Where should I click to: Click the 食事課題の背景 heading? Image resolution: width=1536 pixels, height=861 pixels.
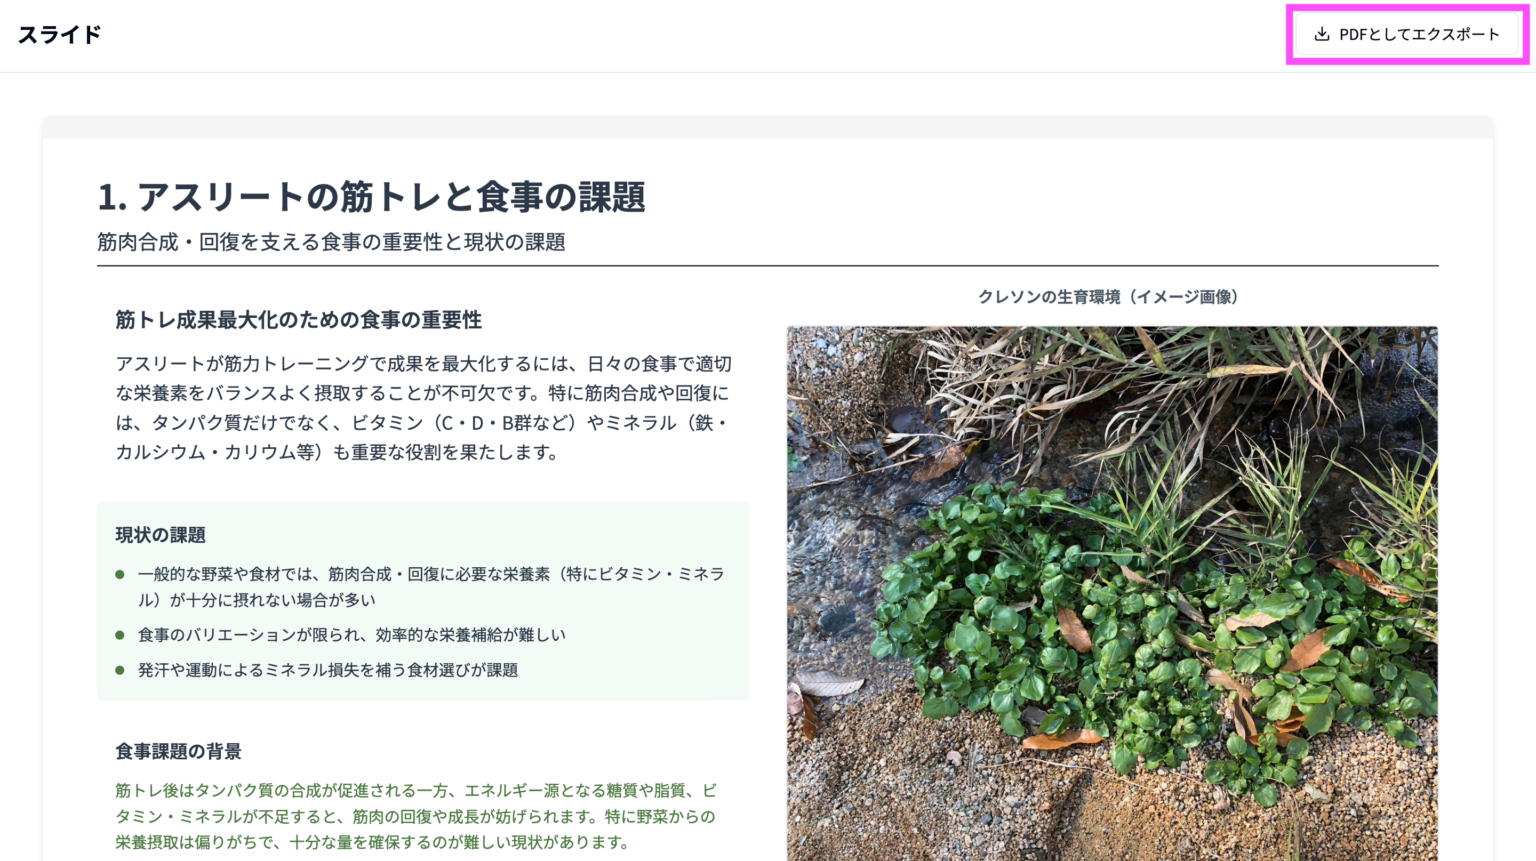[179, 753]
